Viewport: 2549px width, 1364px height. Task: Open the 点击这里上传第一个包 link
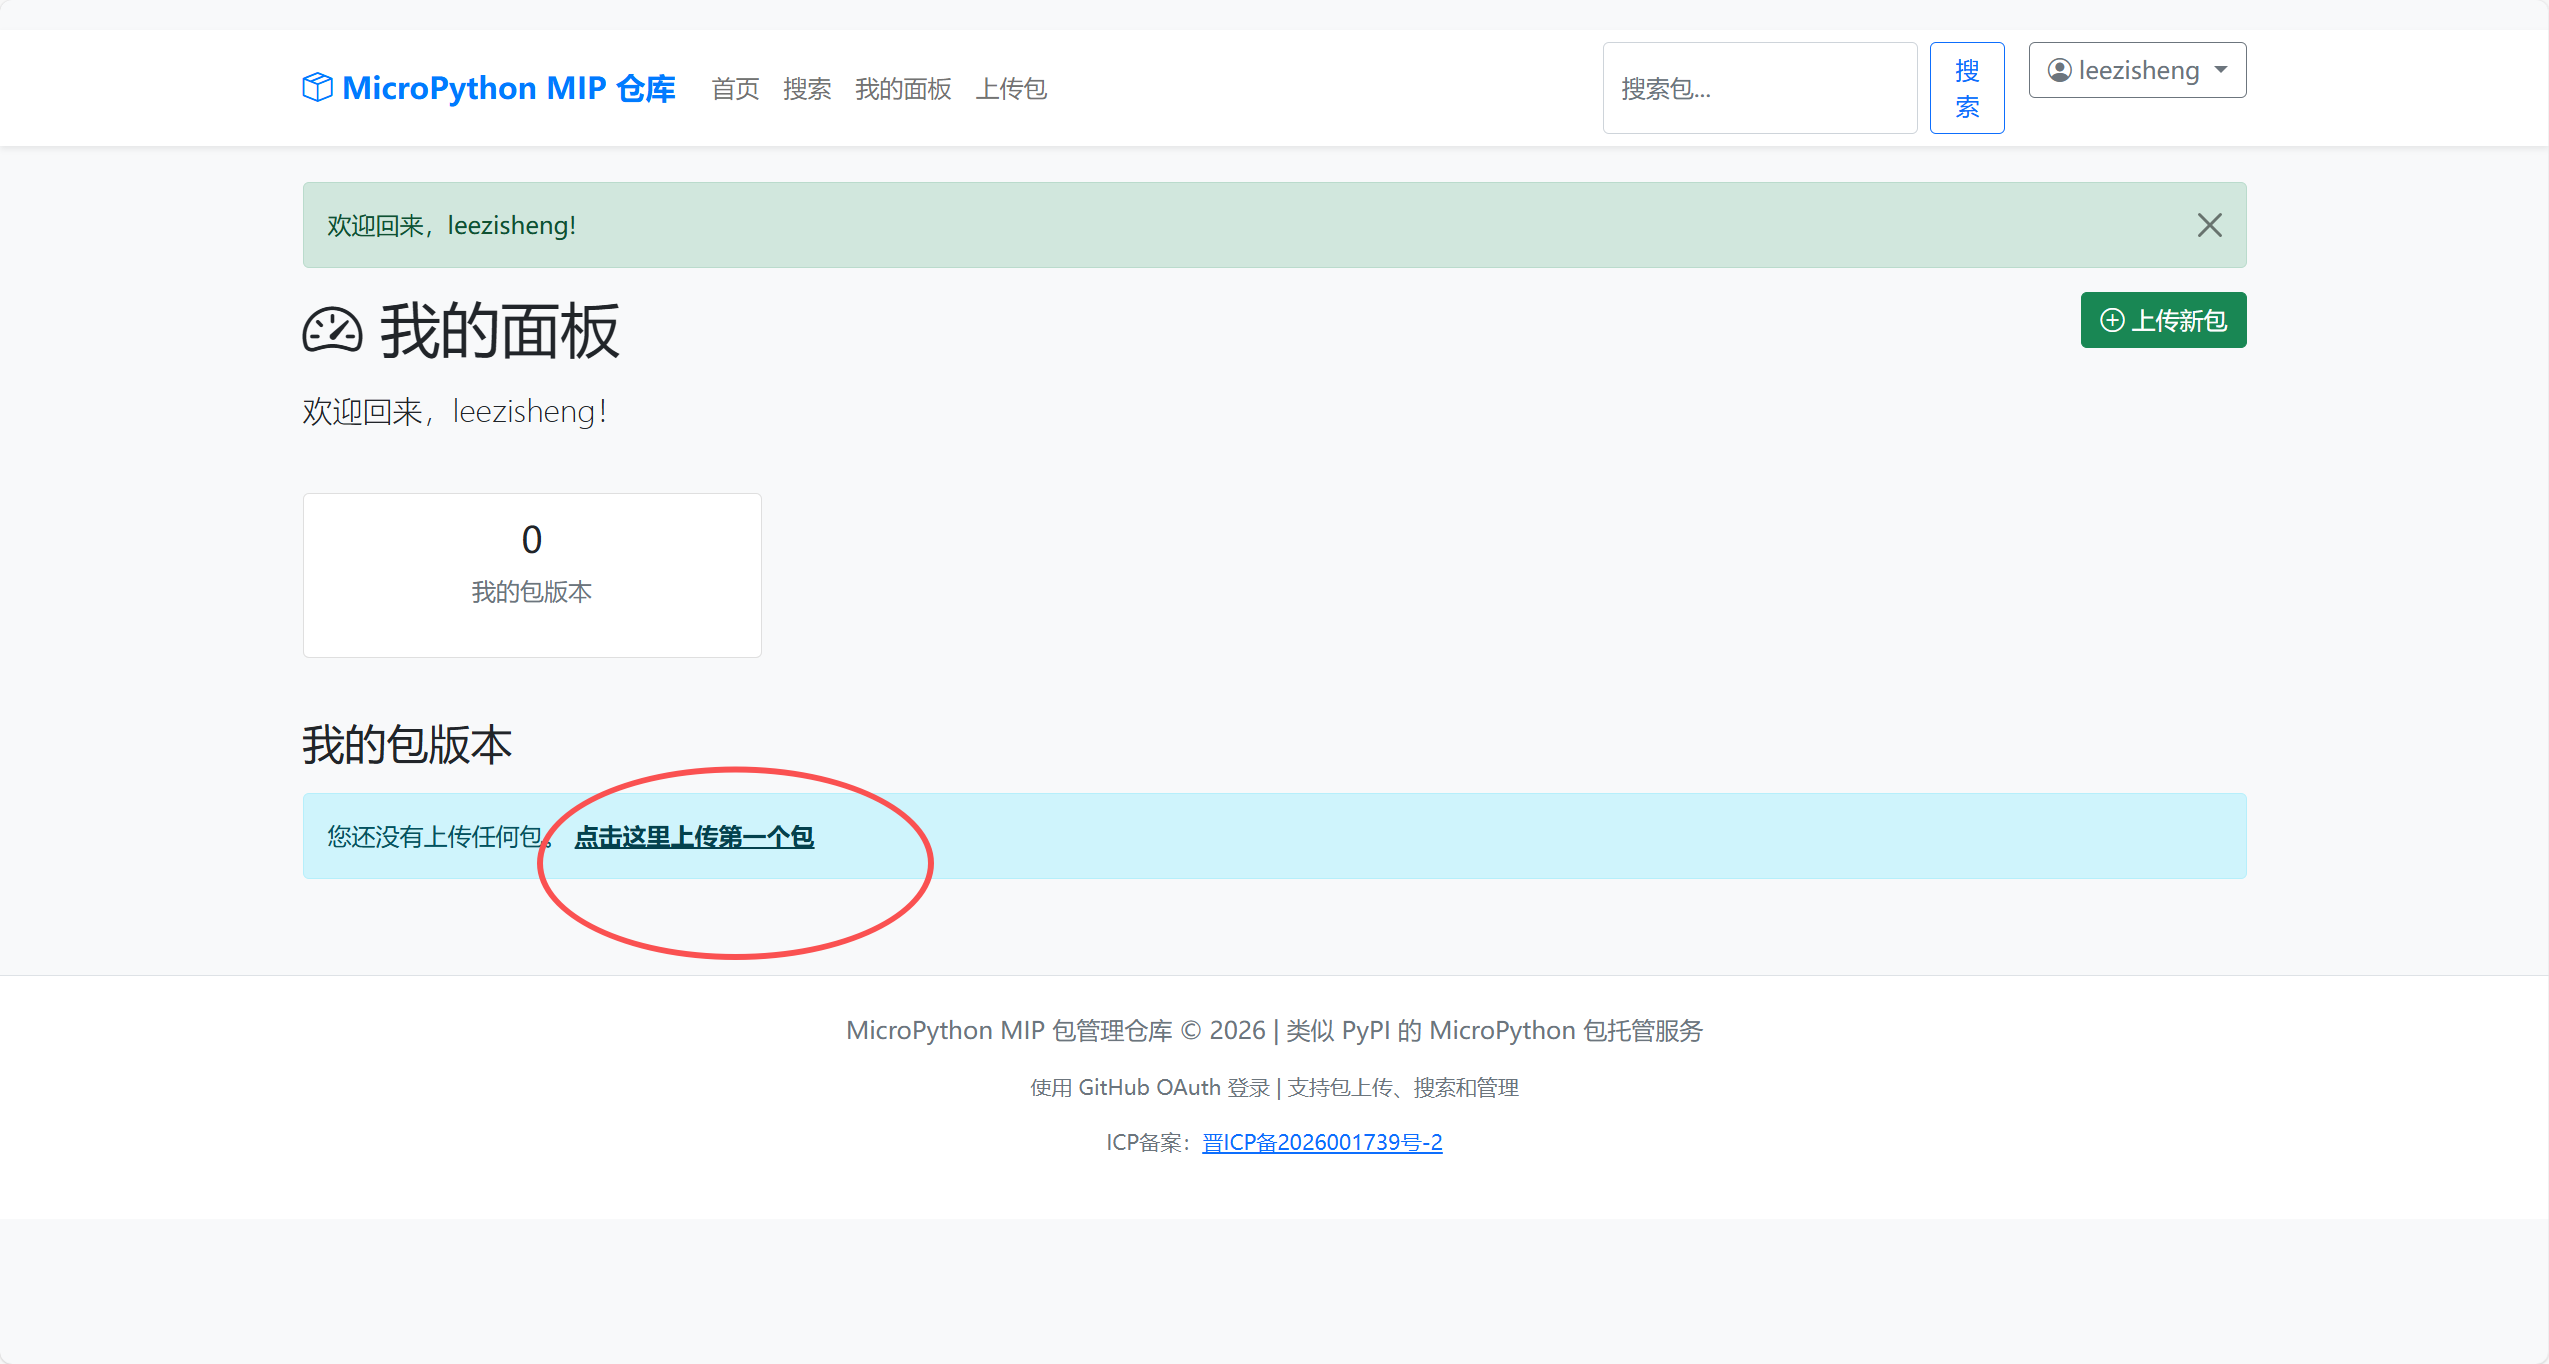[694, 837]
